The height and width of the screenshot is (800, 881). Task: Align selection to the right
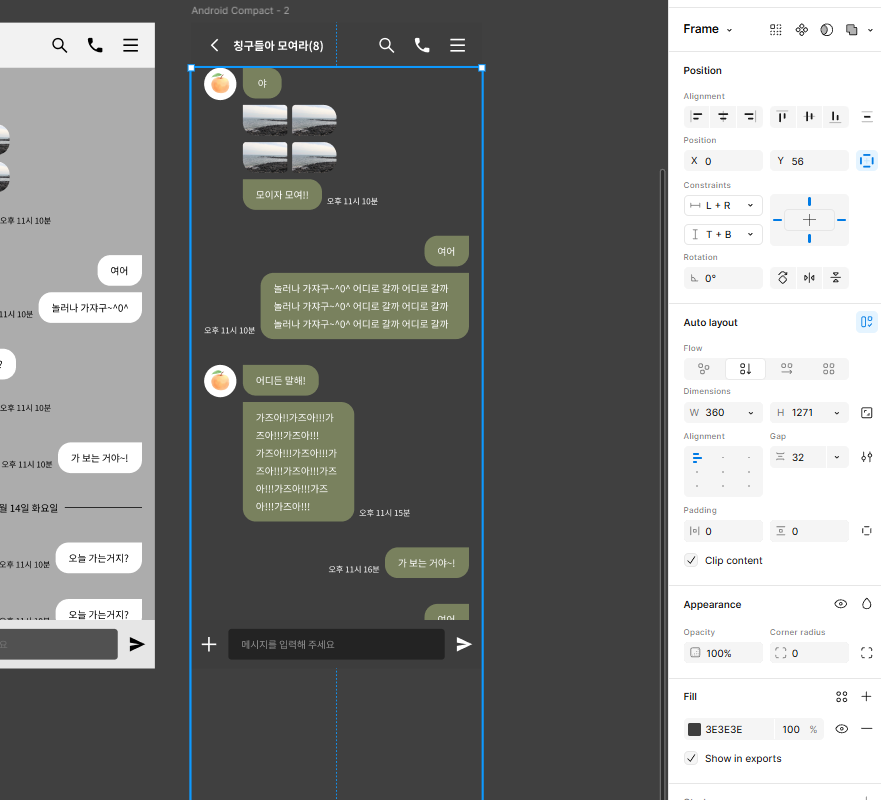click(x=750, y=116)
